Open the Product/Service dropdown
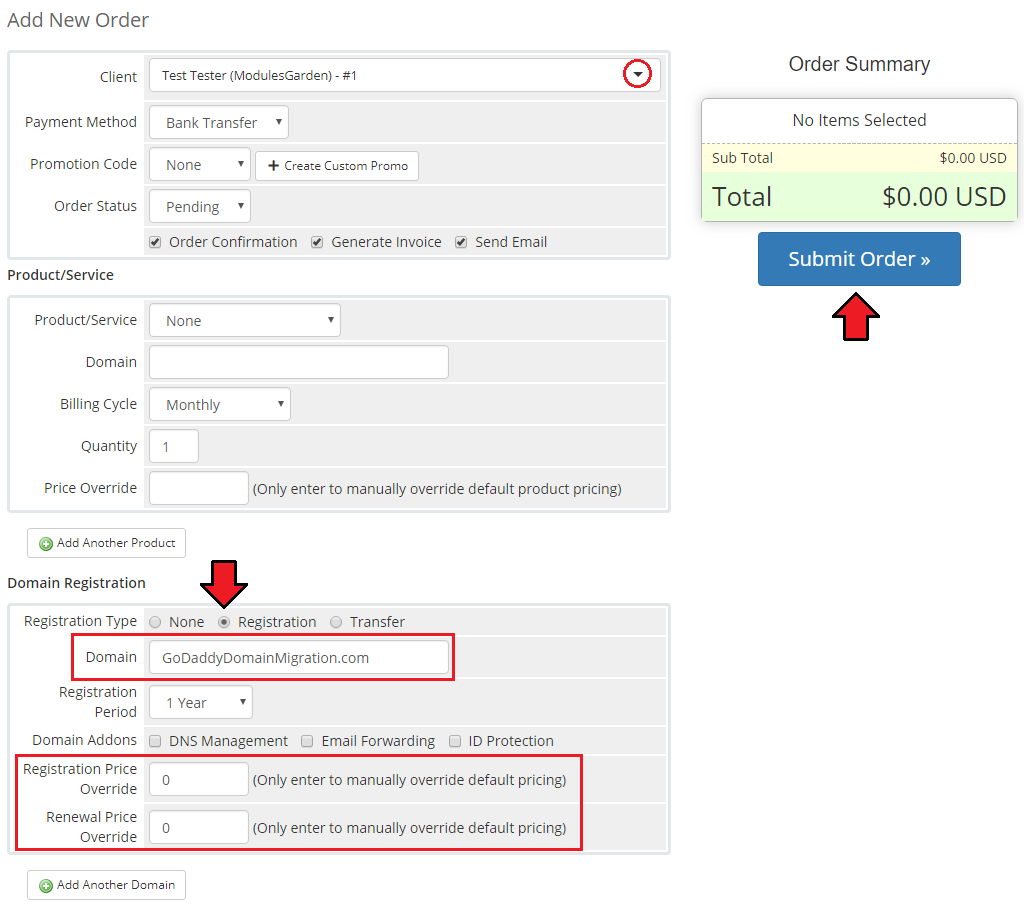The width and height of the screenshot is (1024, 914). pyautogui.click(x=245, y=321)
